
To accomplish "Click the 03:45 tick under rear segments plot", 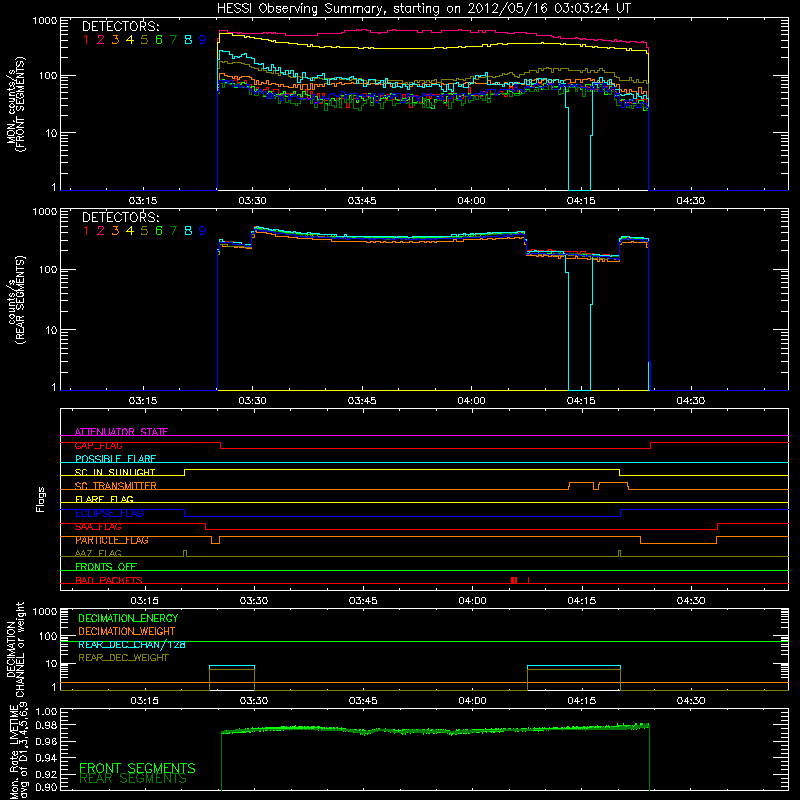I will [x=362, y=401].
